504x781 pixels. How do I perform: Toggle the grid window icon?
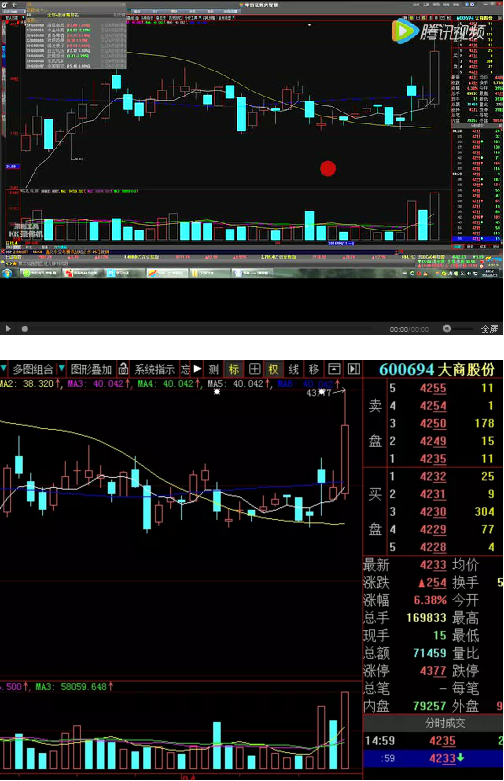[254, 369]
